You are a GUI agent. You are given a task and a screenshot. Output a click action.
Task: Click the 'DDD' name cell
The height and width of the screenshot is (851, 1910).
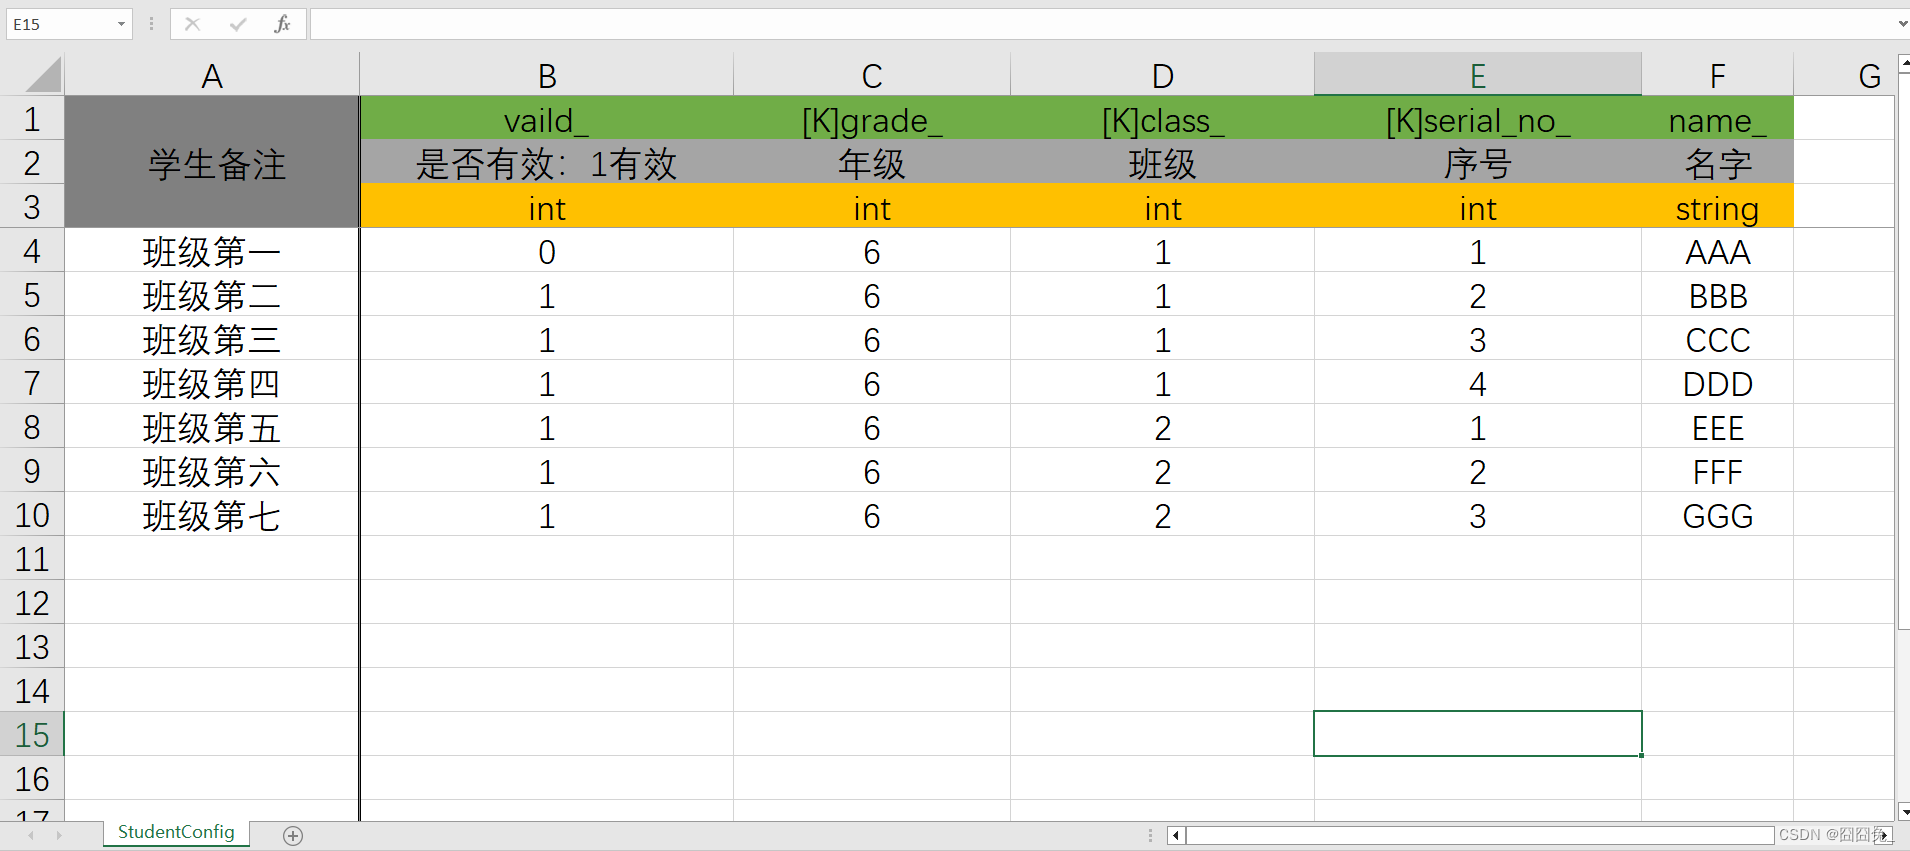tap(1717, 383)
